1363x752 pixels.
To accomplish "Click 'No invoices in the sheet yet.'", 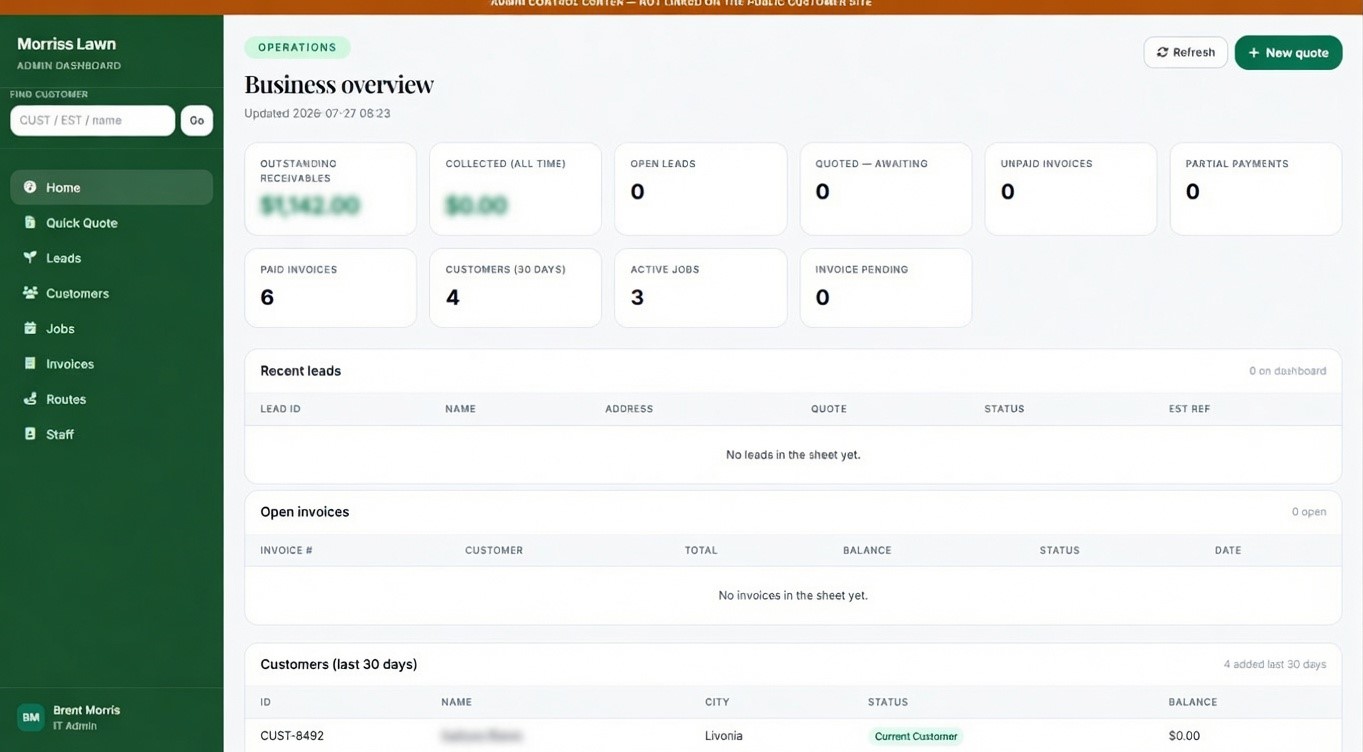I will coord(793,595).
